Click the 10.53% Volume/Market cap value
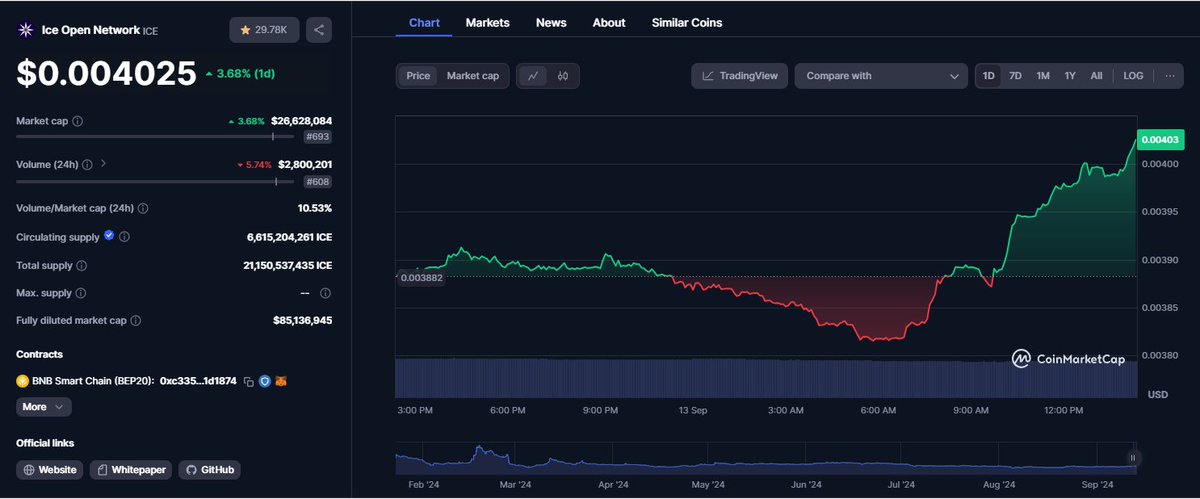The image size is (1200, 499). click(x=315, y=208)
